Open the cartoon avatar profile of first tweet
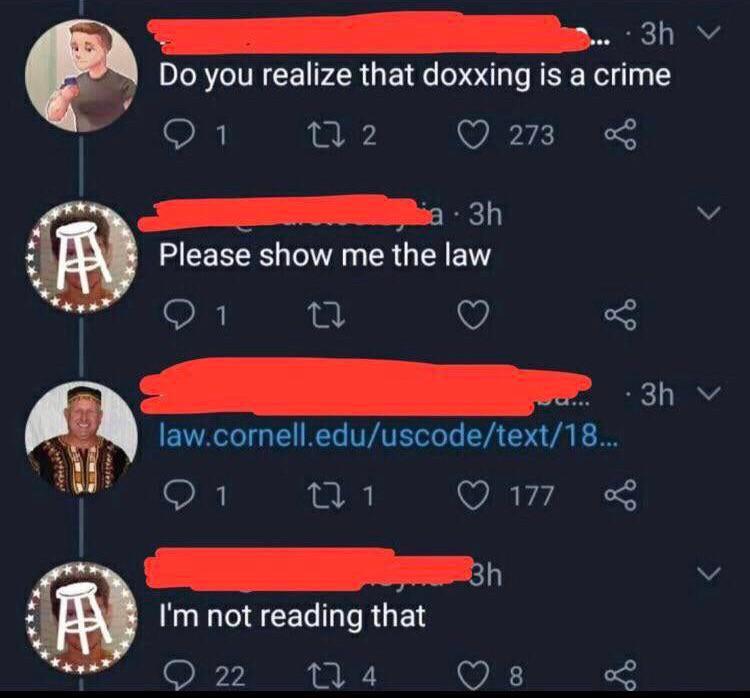The height and width of the screenshot is (698, 750). coord(81,76)
